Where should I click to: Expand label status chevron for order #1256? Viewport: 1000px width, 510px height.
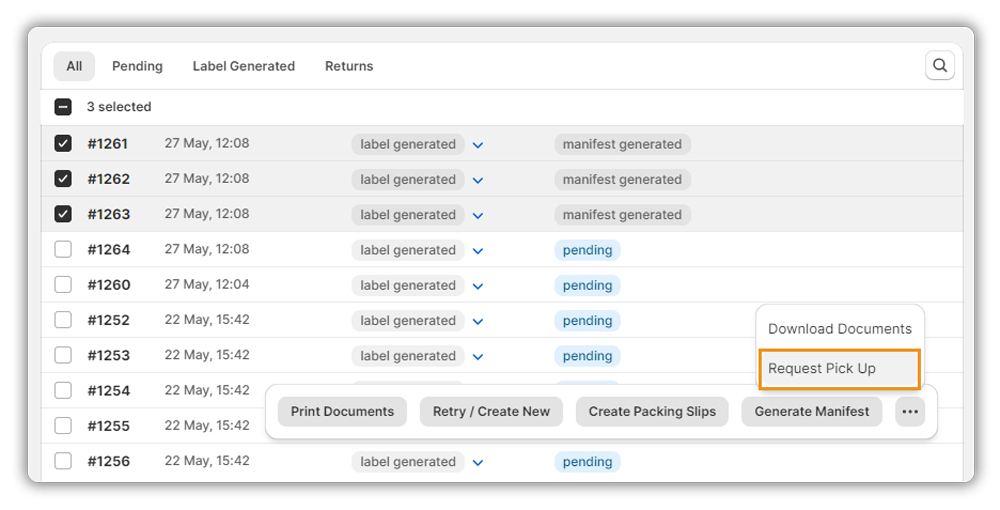(478, 462)
